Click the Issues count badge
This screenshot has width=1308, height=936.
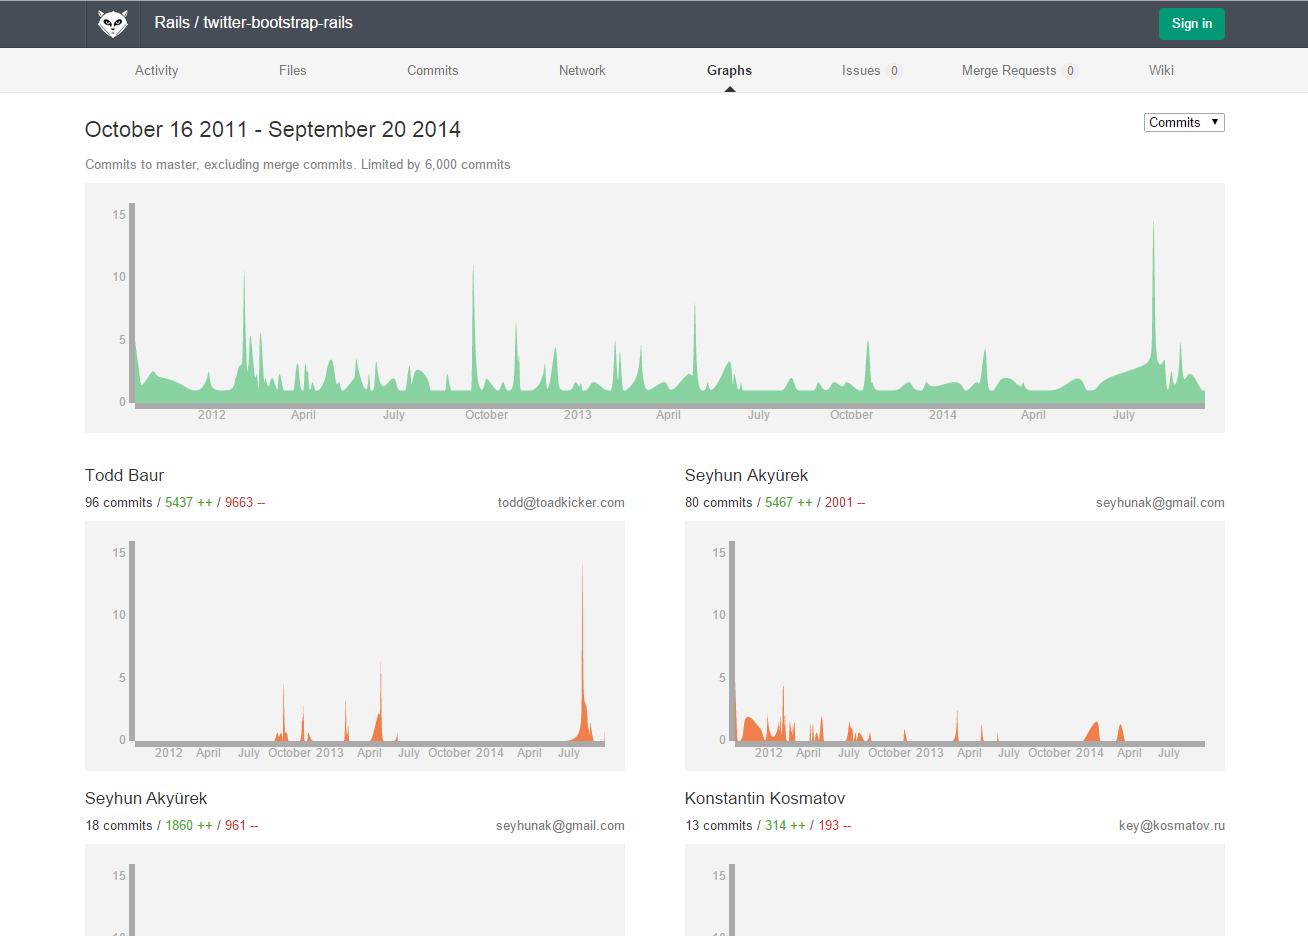pos(894,71)
